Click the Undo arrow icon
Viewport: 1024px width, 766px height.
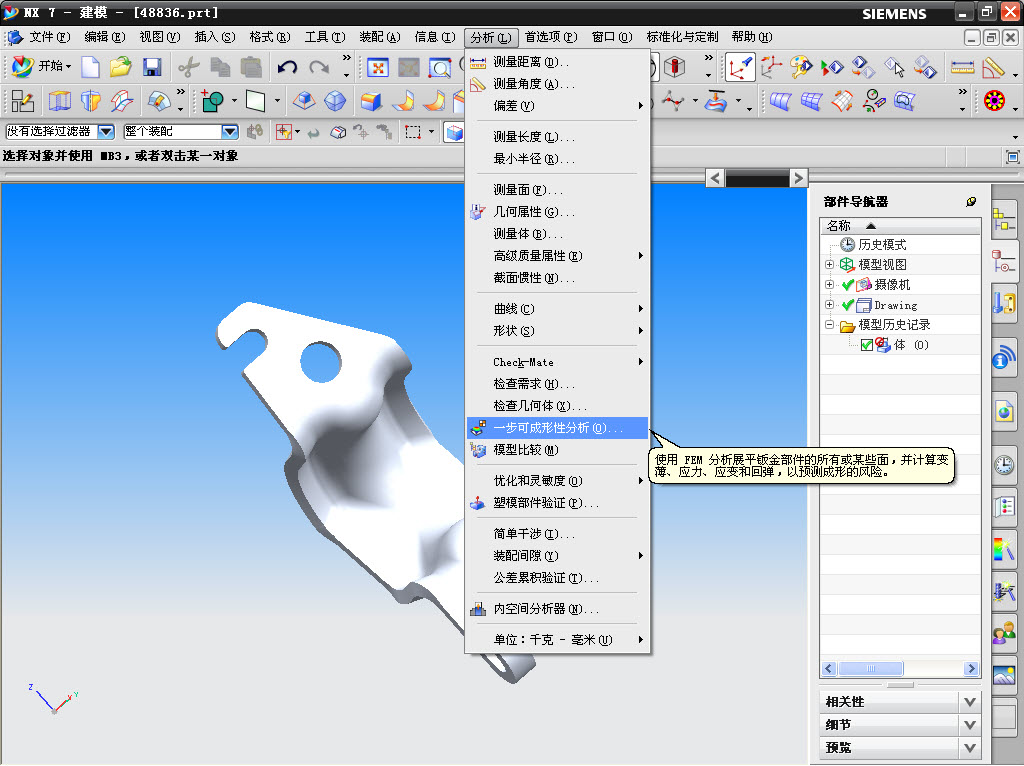(x=287, y=67)
